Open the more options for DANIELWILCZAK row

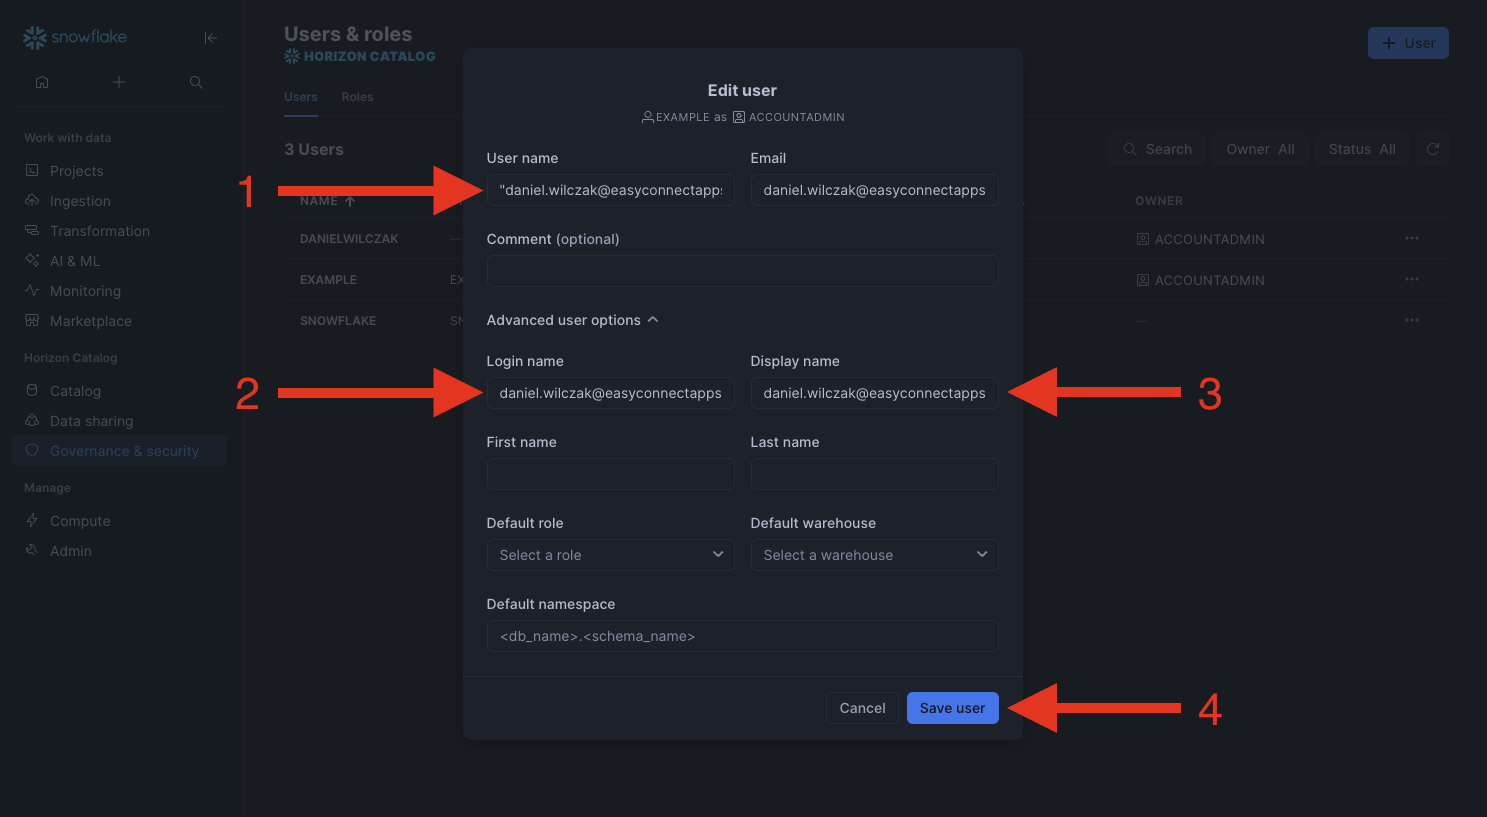(x=1411, y=239)
